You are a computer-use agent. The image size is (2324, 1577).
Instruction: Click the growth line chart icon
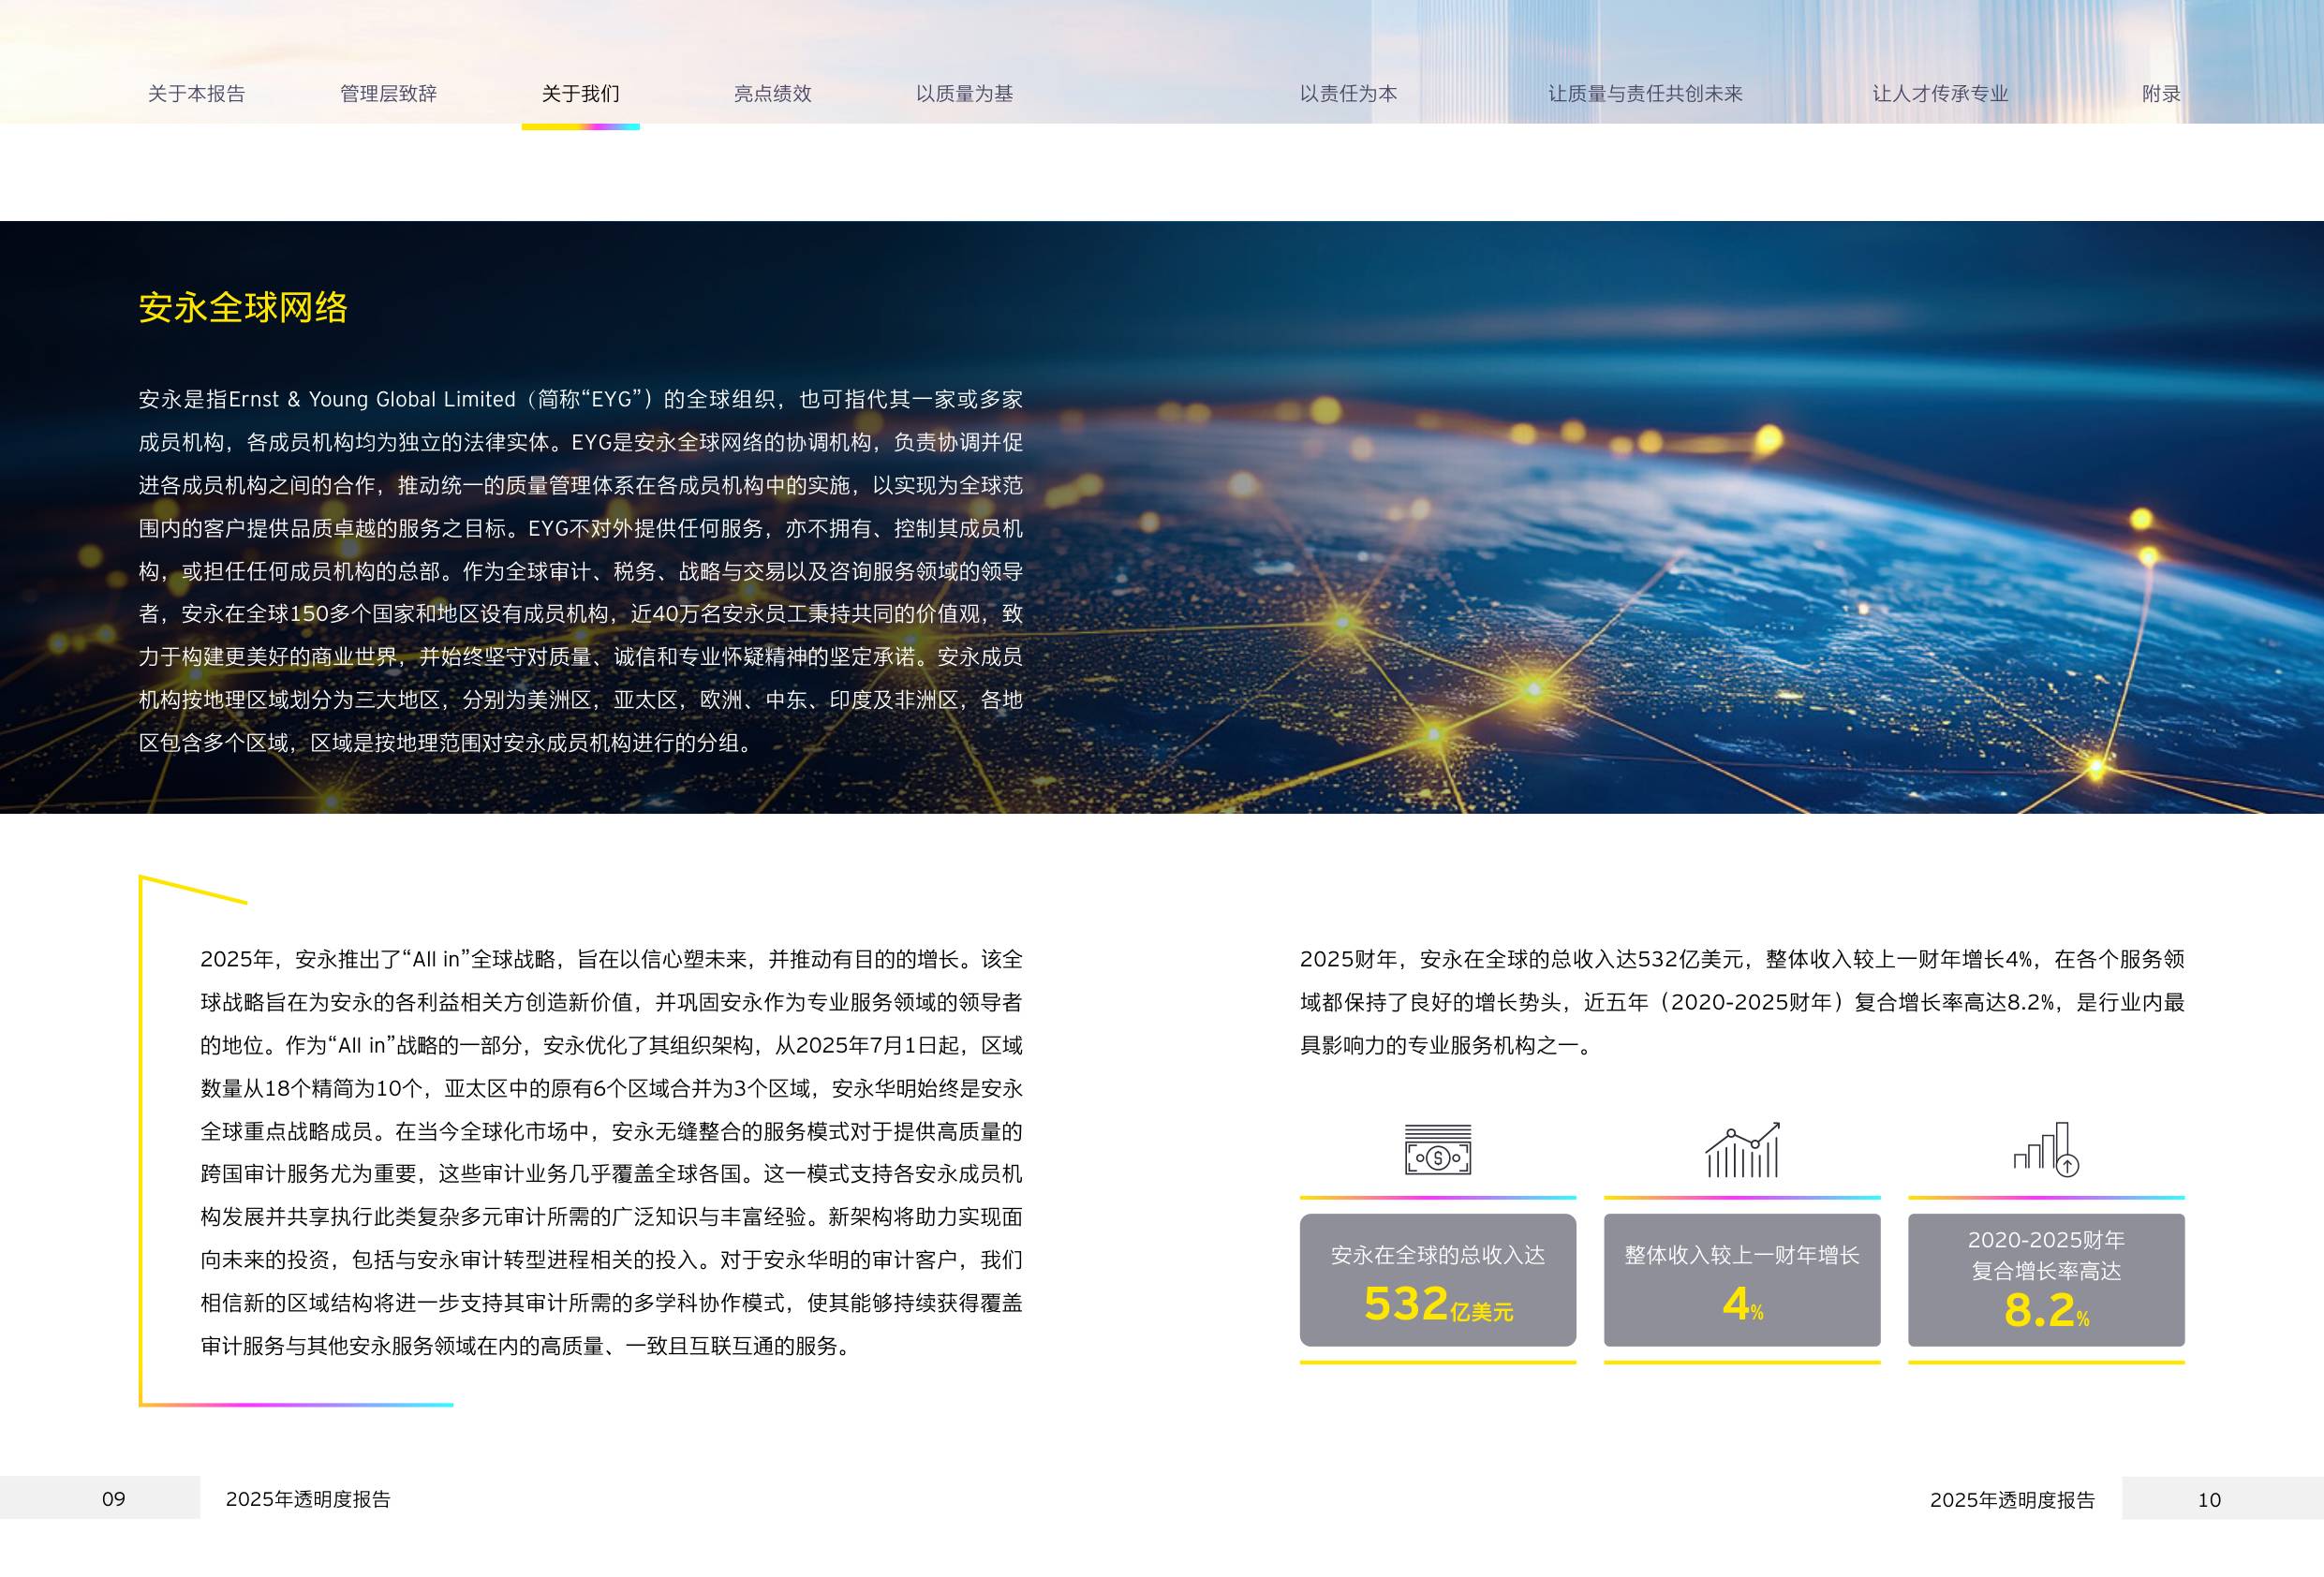(x=1742, y=1149)
